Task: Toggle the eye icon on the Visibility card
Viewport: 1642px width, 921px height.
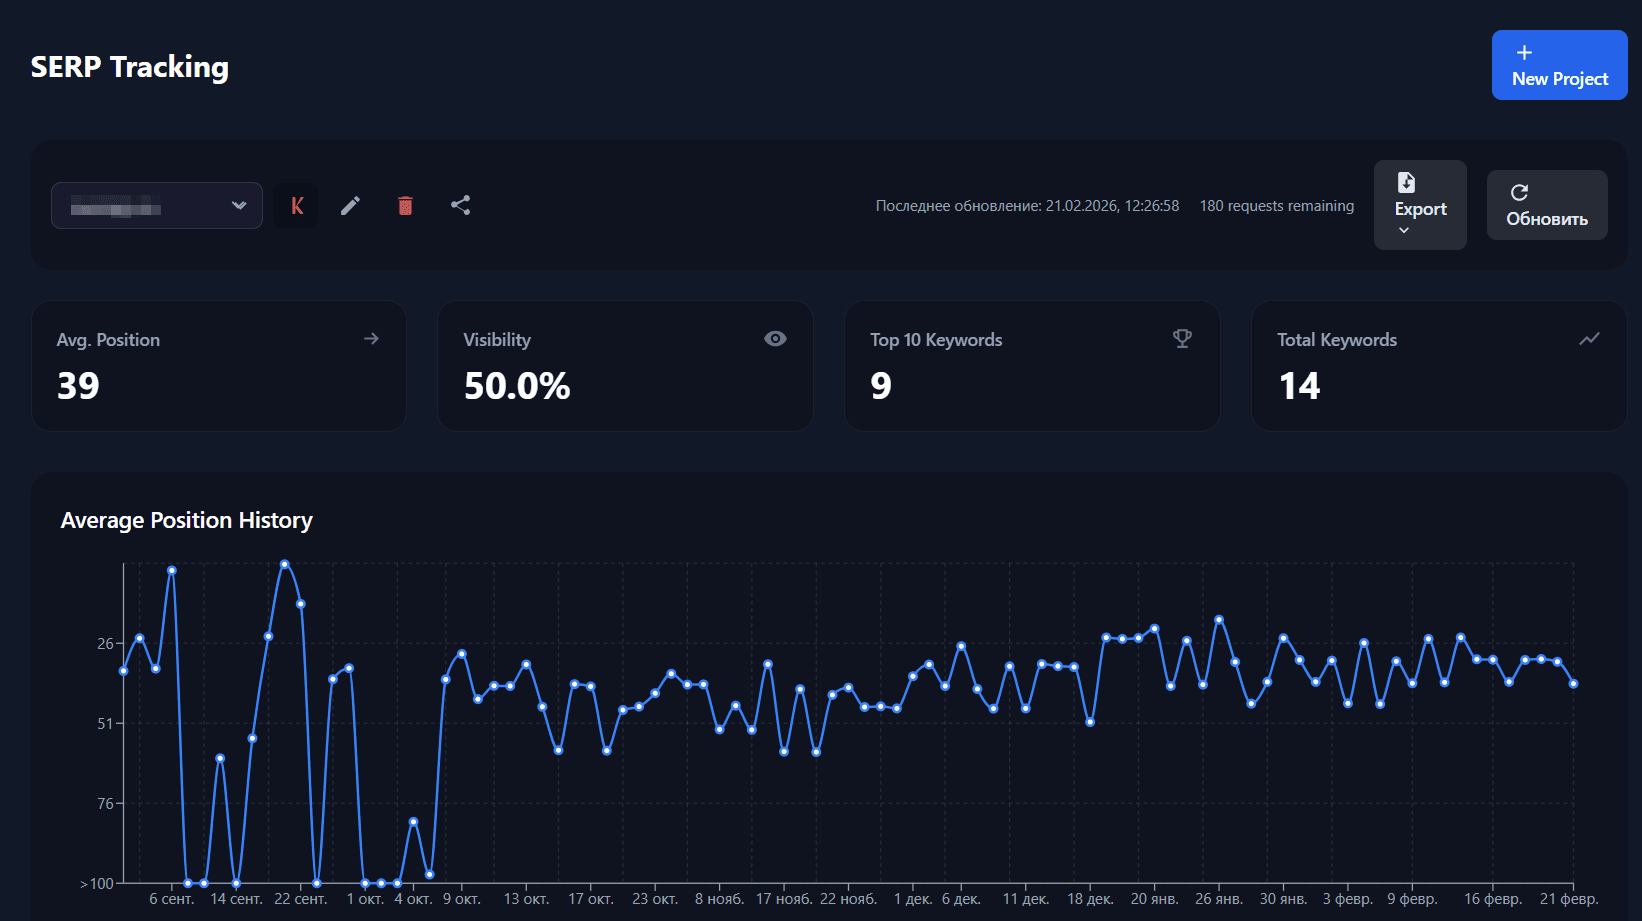Action: (776, 338)
